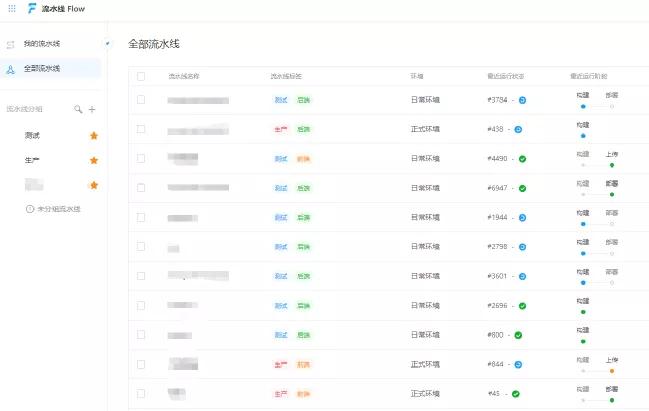Tick the select-all checkbox in table header
Screen dimensions: 649x411
141,76
